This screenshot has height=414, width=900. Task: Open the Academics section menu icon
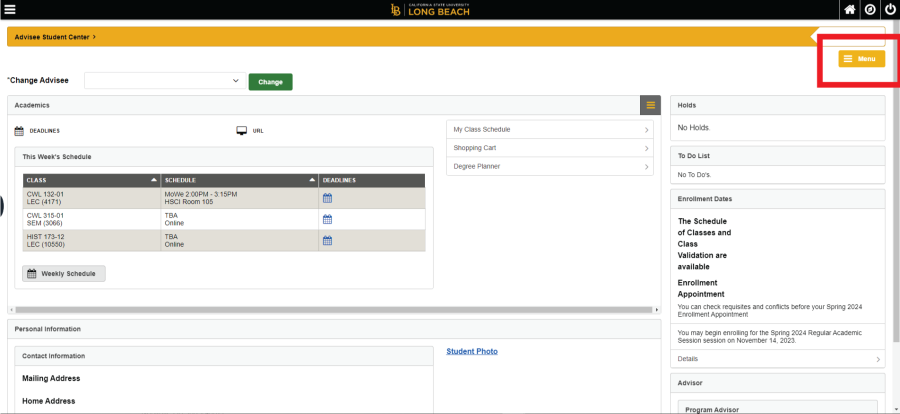[650, 105]
